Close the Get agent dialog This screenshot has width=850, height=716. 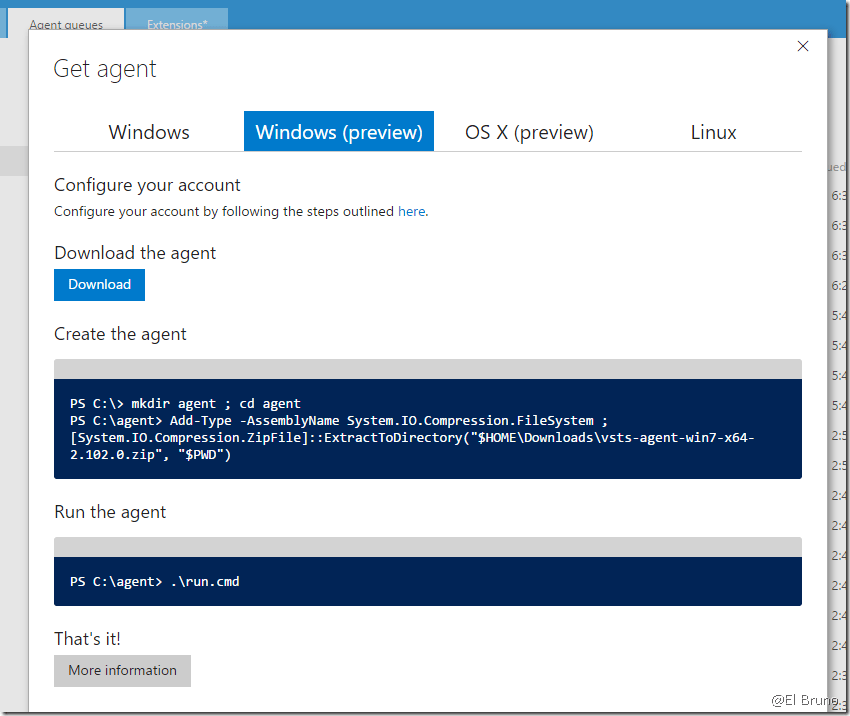click(x=802, y=46)
